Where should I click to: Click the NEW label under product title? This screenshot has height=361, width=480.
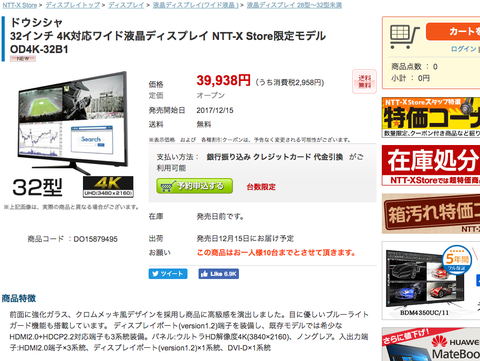click(23, 59)
